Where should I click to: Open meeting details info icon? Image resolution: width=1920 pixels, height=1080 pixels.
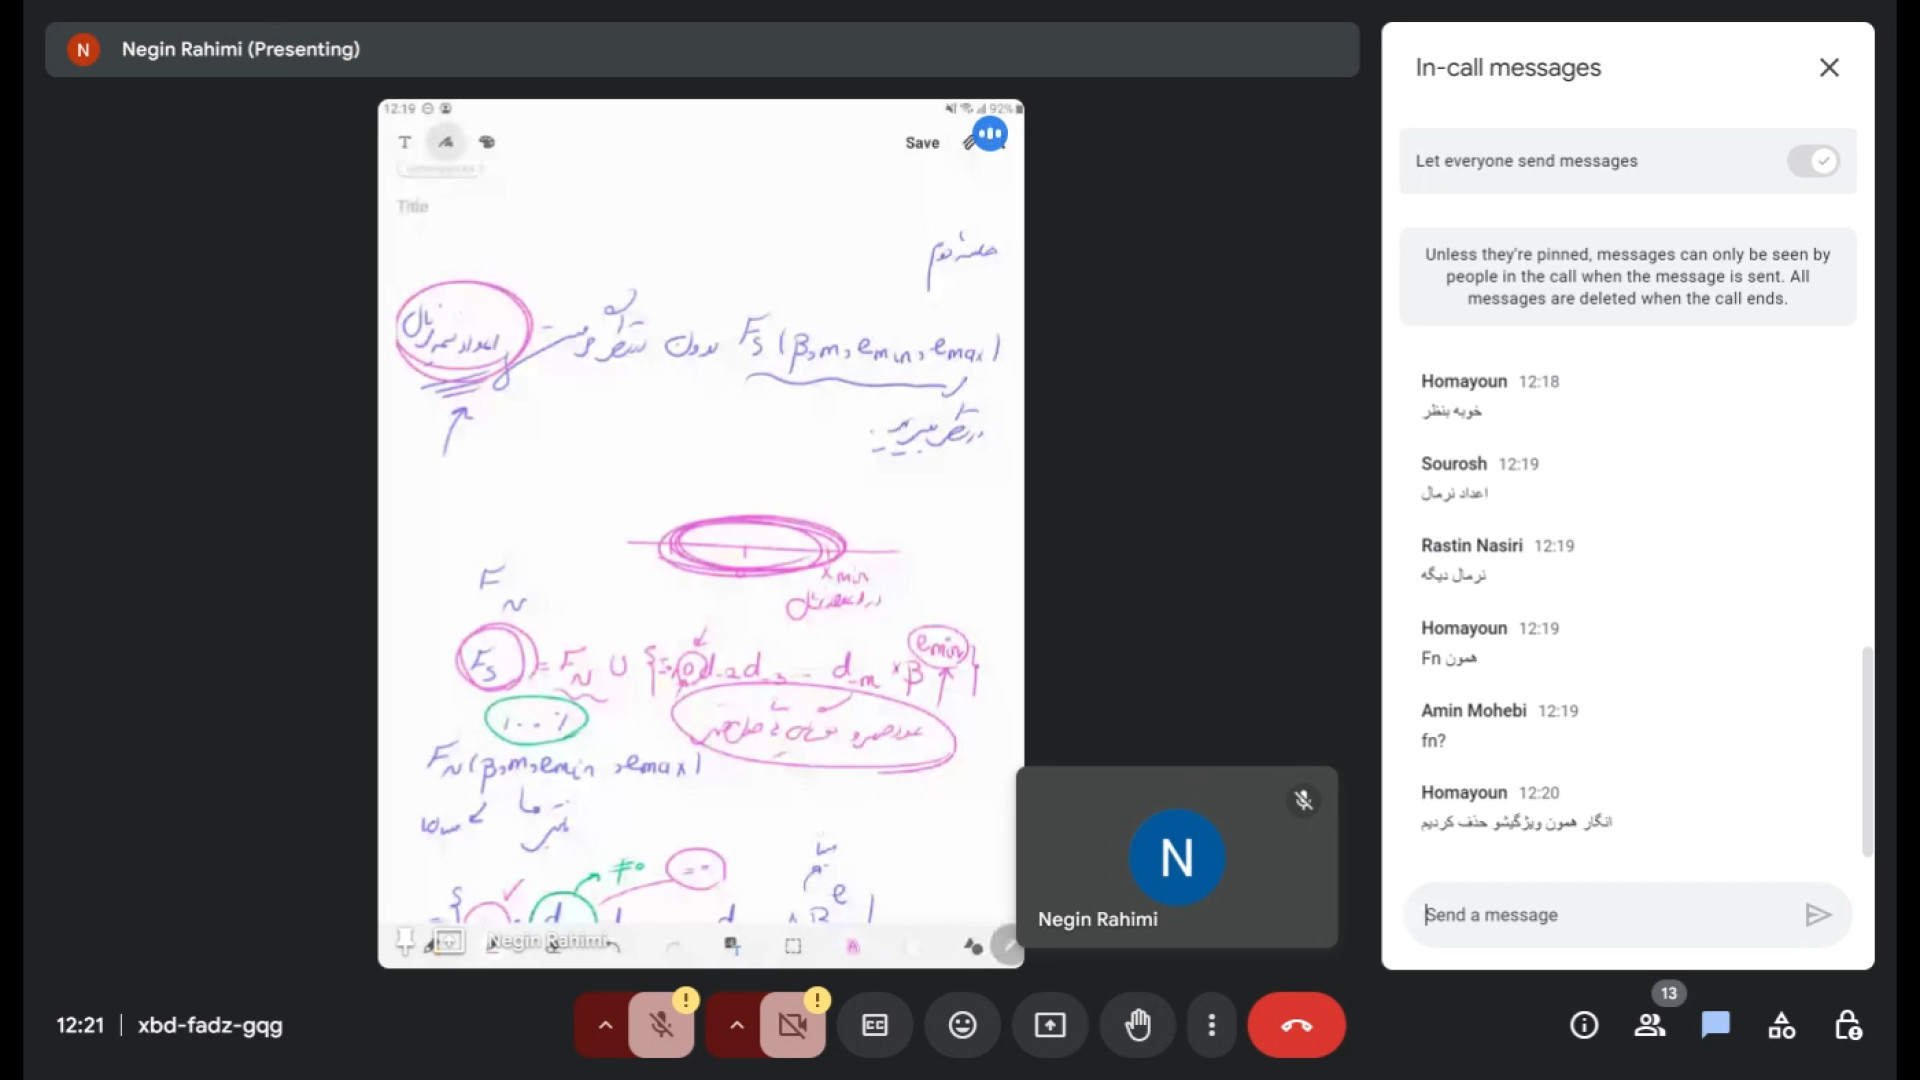[x=1584, y=1025]
